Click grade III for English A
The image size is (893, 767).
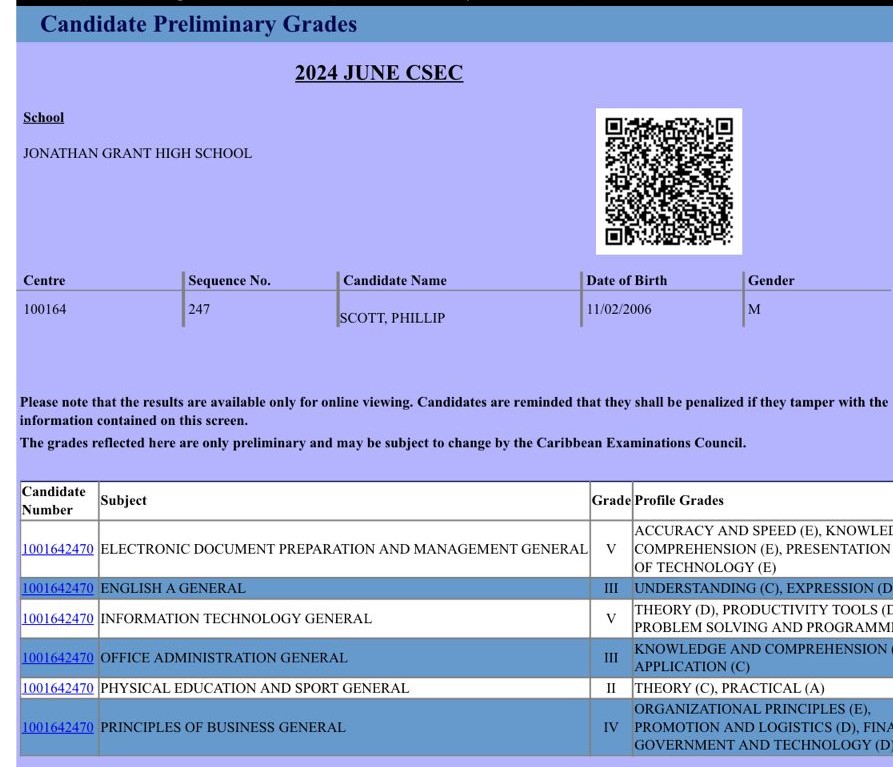(611, 588)
